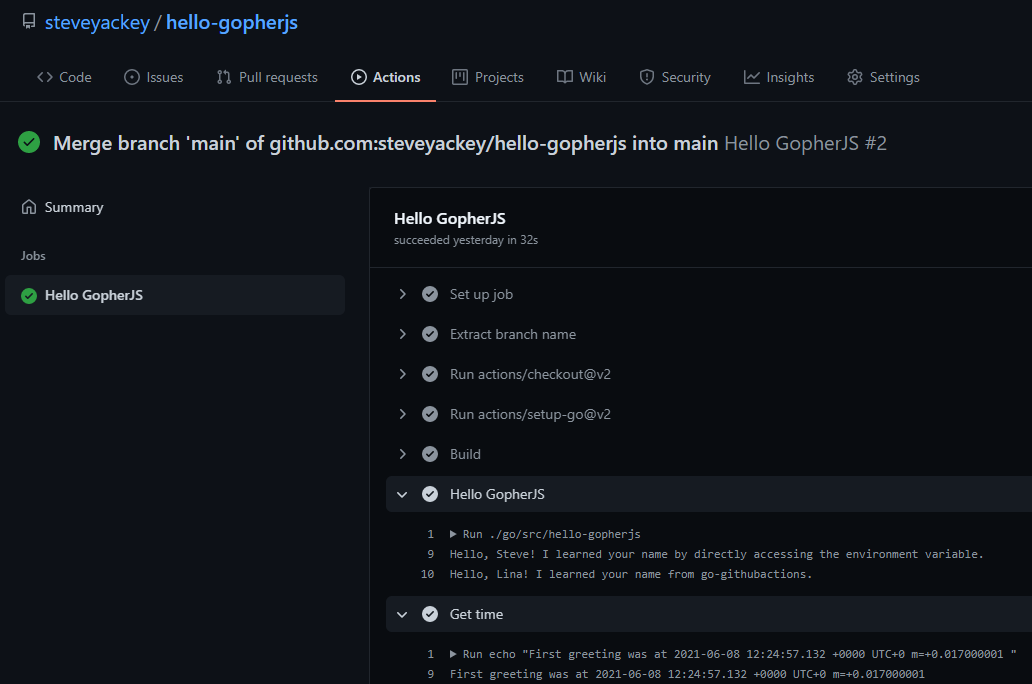Collapse the Hello GopherJS step
The image size is (1032, 684).
tap(402, 494)
